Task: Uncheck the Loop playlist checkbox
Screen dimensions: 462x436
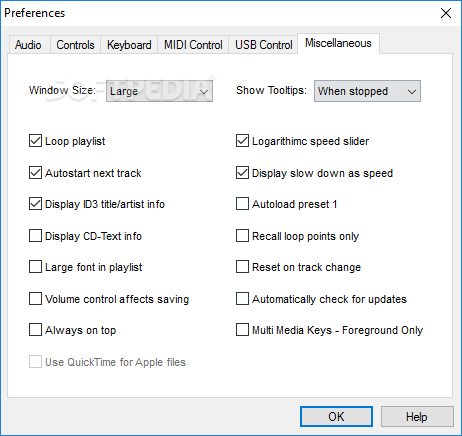Action: (x=35, y=141)
